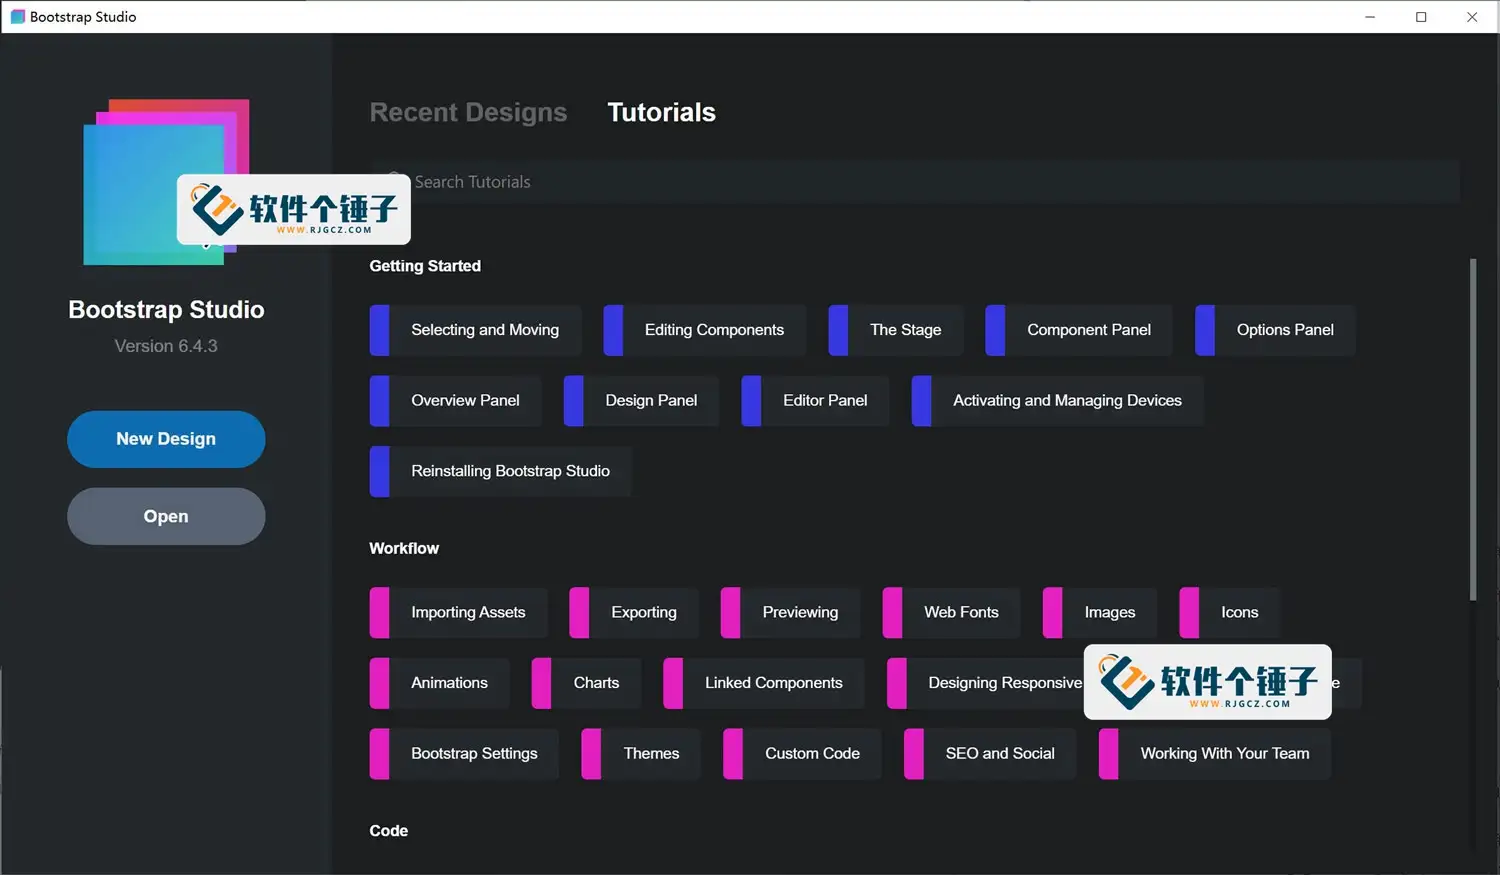Open the Linked Components tutorial

coord(763,683)
